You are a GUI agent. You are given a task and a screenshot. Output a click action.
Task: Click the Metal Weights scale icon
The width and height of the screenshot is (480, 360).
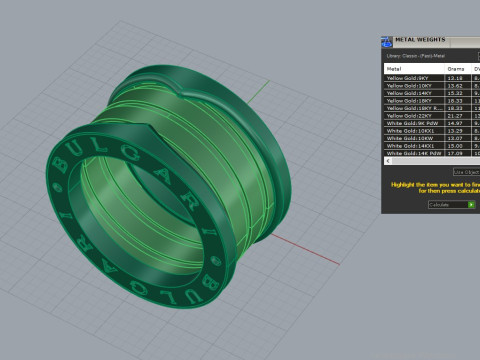point(387,42)
